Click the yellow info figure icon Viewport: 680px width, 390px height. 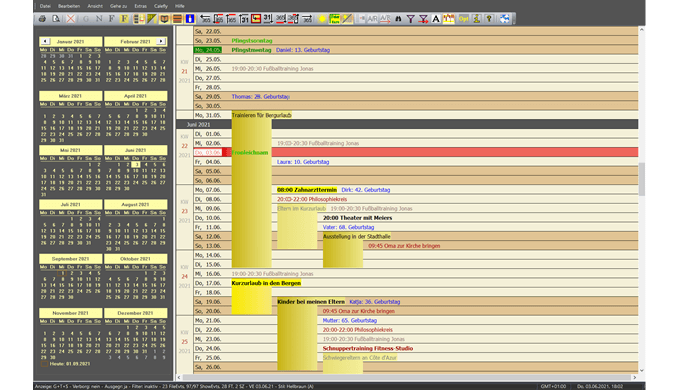(x=477, y=19)
